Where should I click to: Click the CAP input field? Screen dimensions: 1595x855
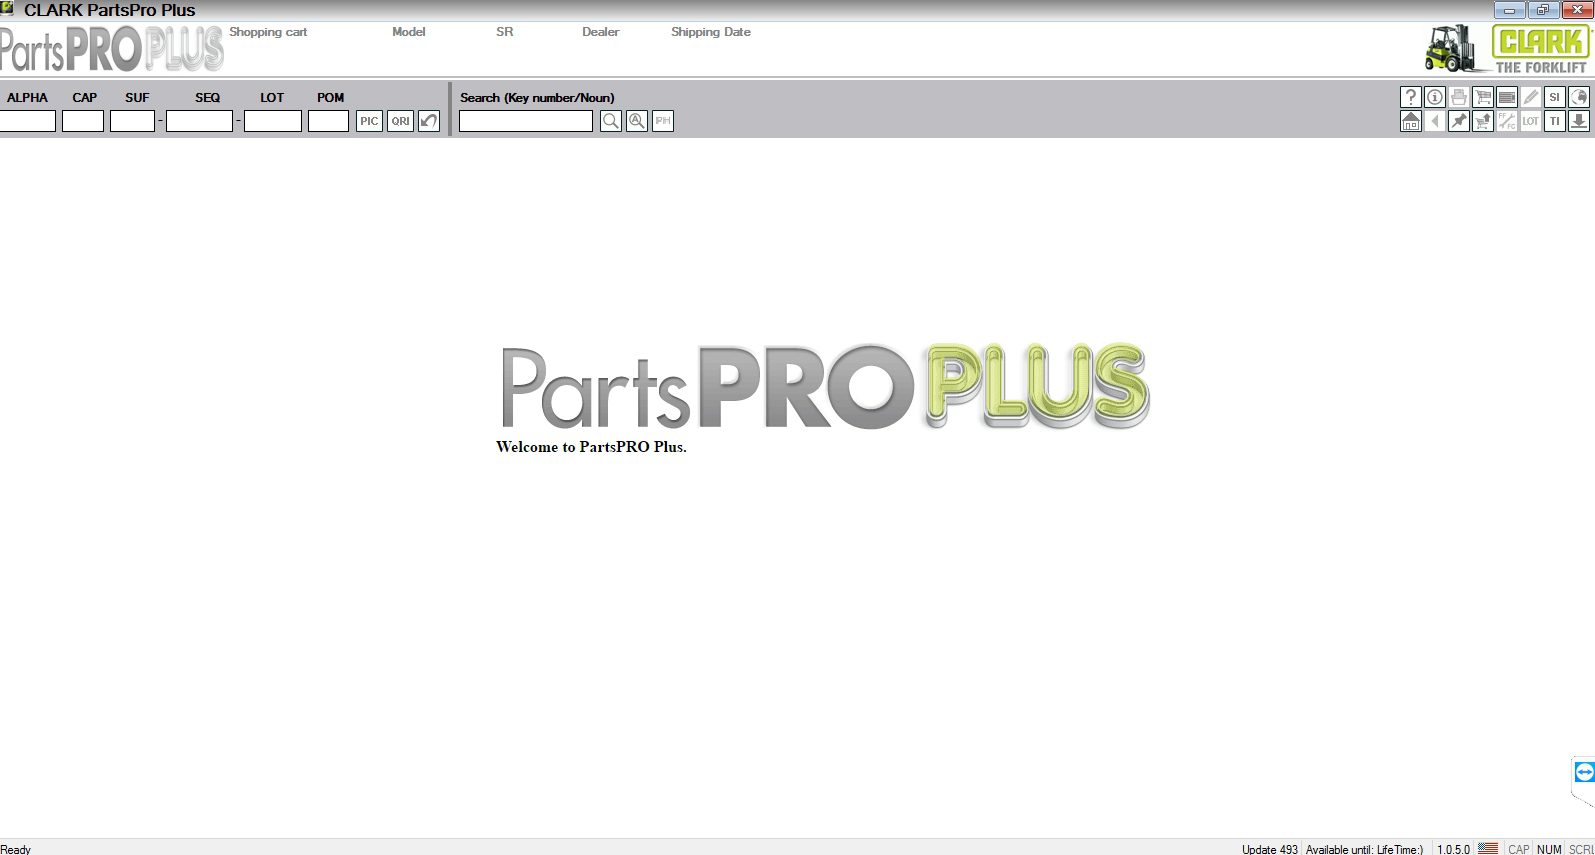pos(83,121)
